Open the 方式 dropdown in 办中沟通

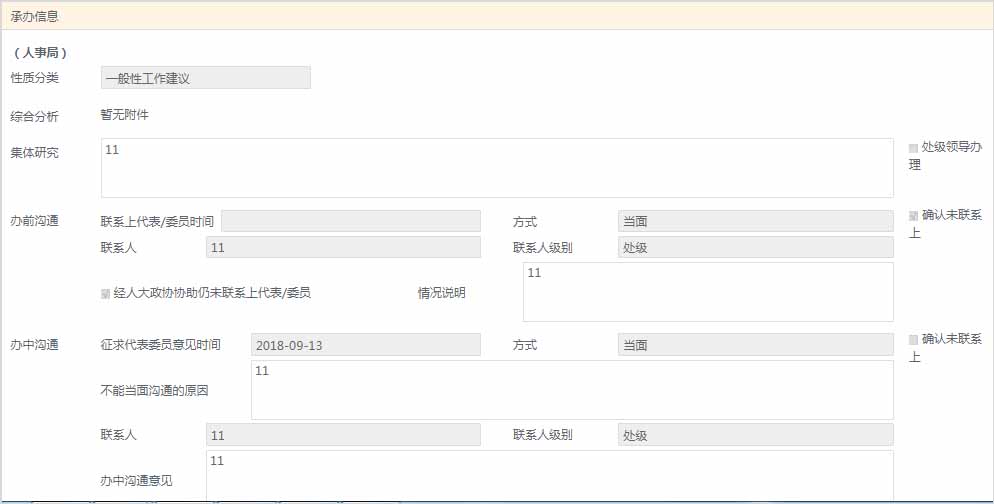point(755,345)
